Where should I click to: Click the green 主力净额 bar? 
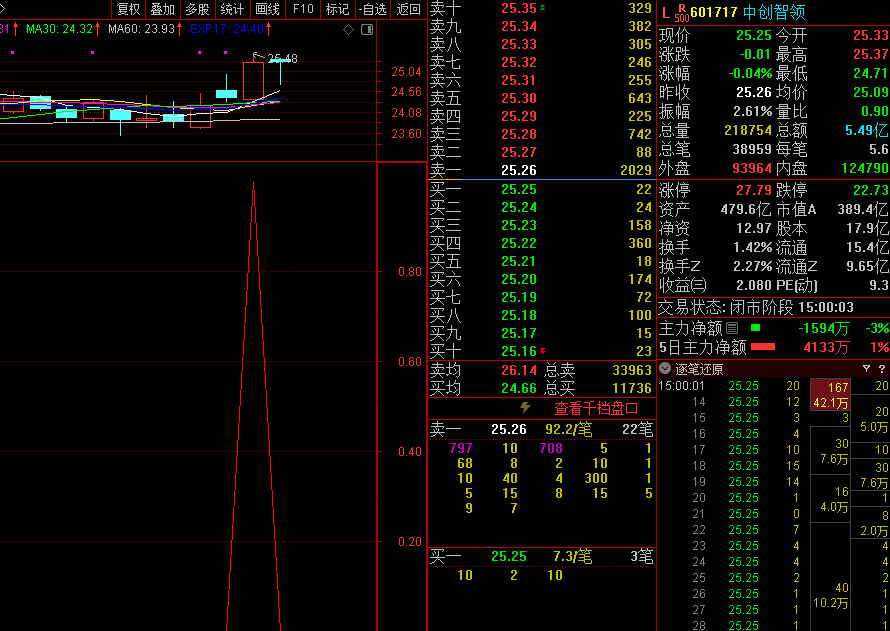755,328
